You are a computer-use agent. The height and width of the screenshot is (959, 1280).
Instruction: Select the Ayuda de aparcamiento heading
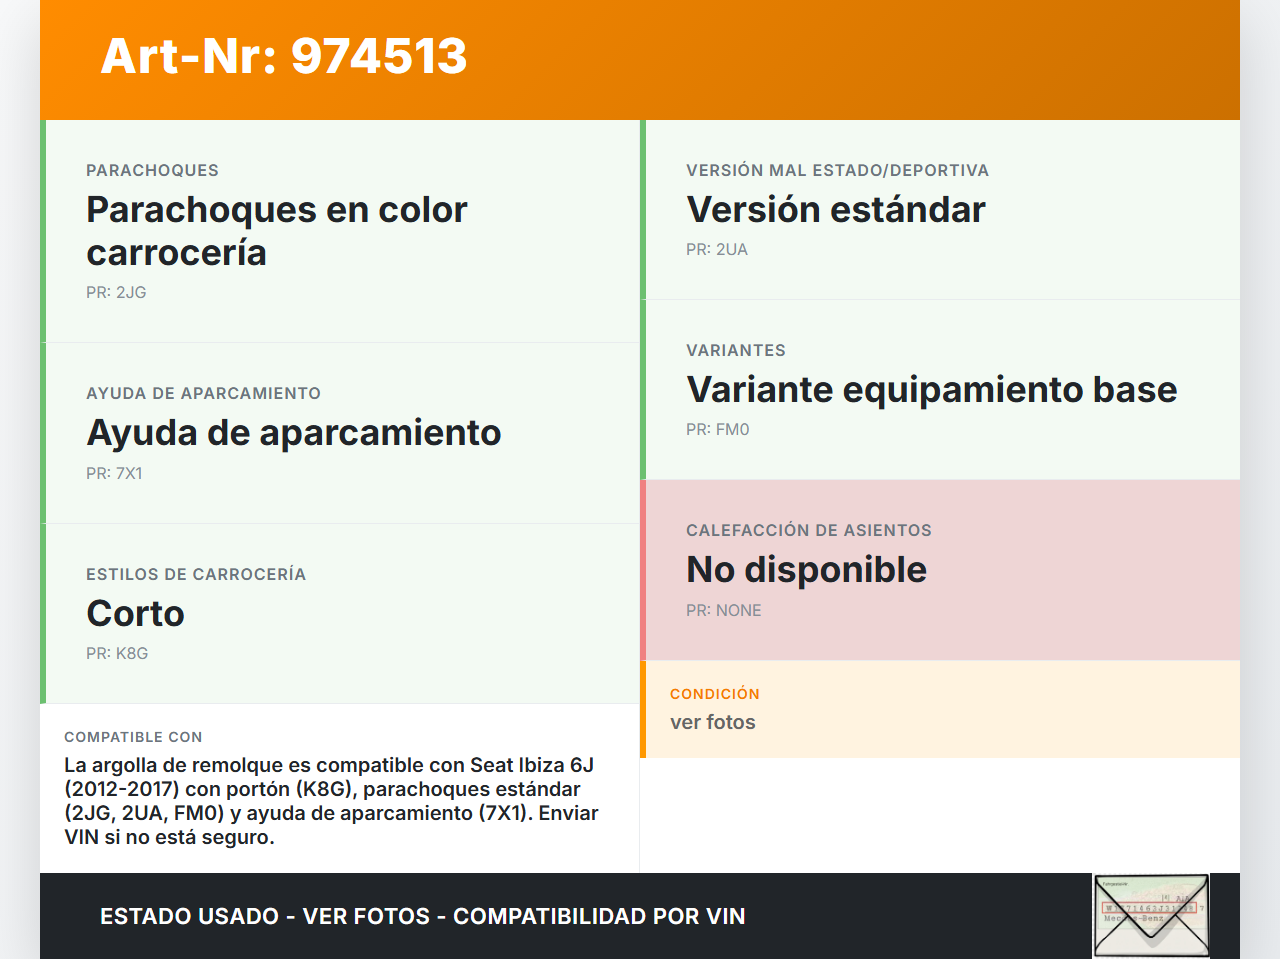[x=293, y=433]
